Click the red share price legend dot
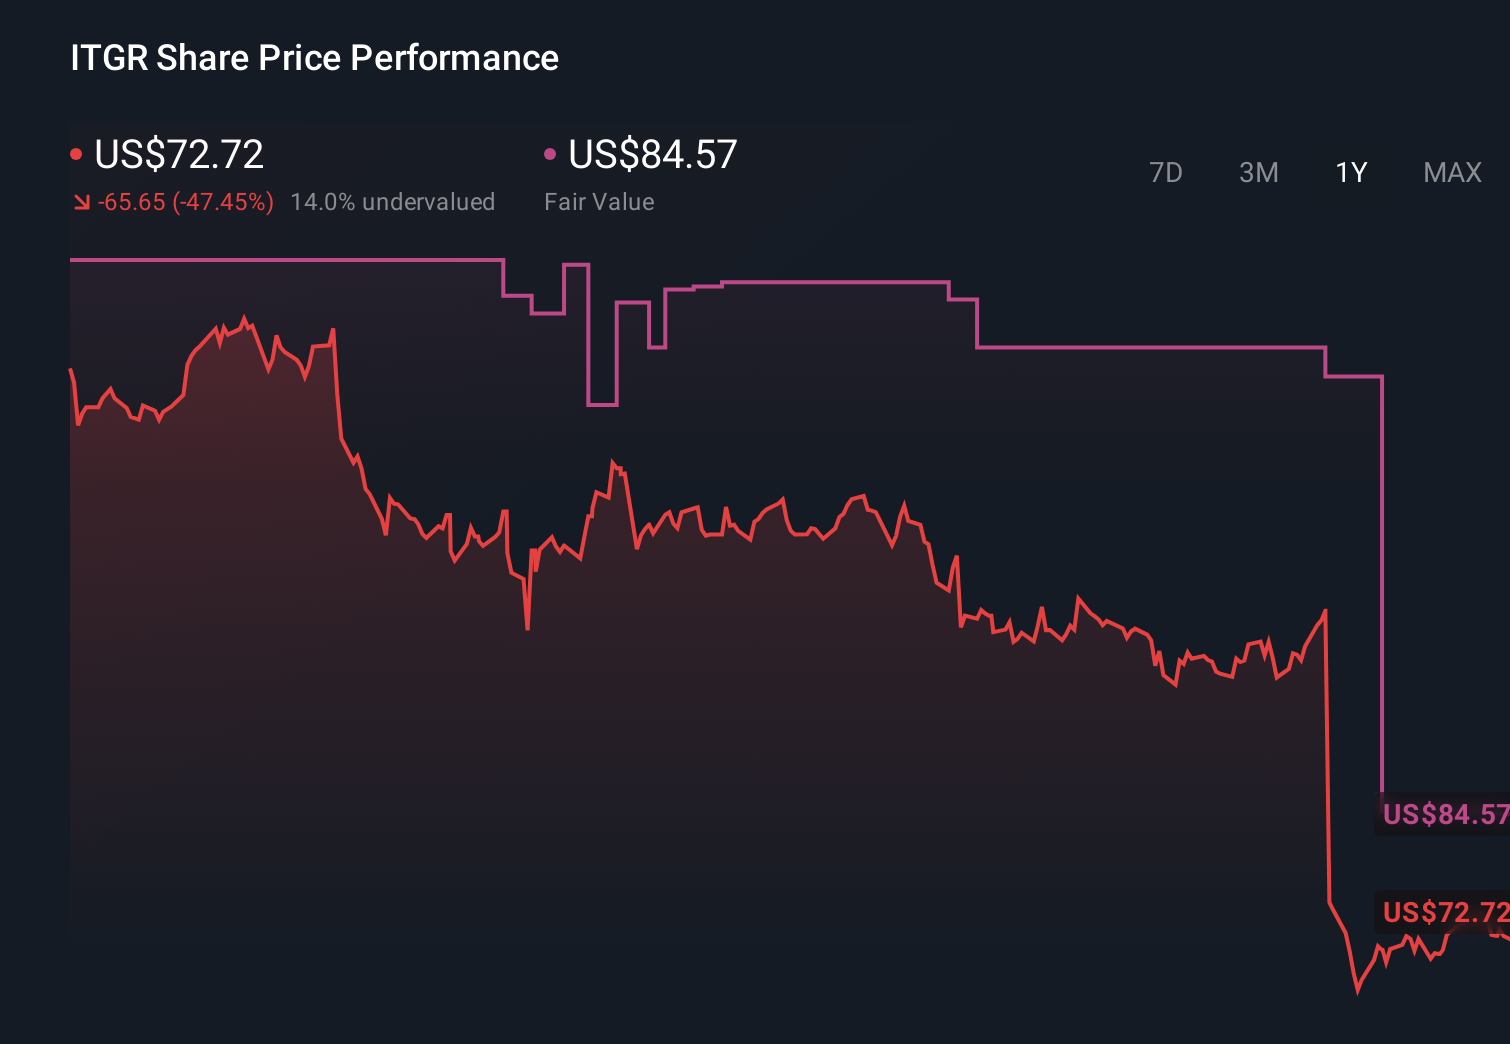The image size is (1510, 1044). click(x=76, y=152)
